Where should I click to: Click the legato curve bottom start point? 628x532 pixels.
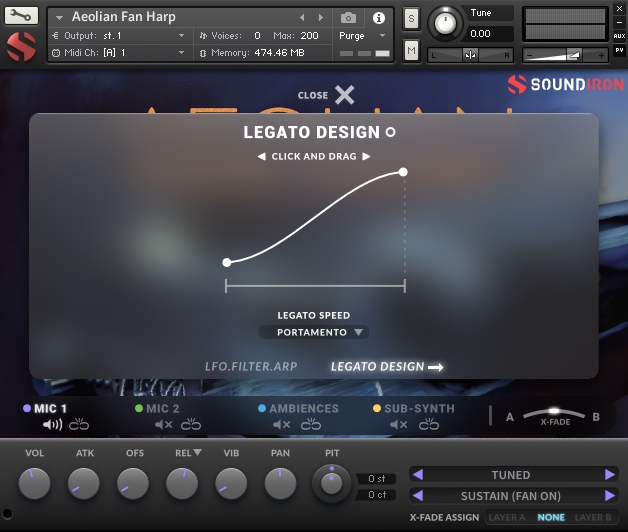227,262
